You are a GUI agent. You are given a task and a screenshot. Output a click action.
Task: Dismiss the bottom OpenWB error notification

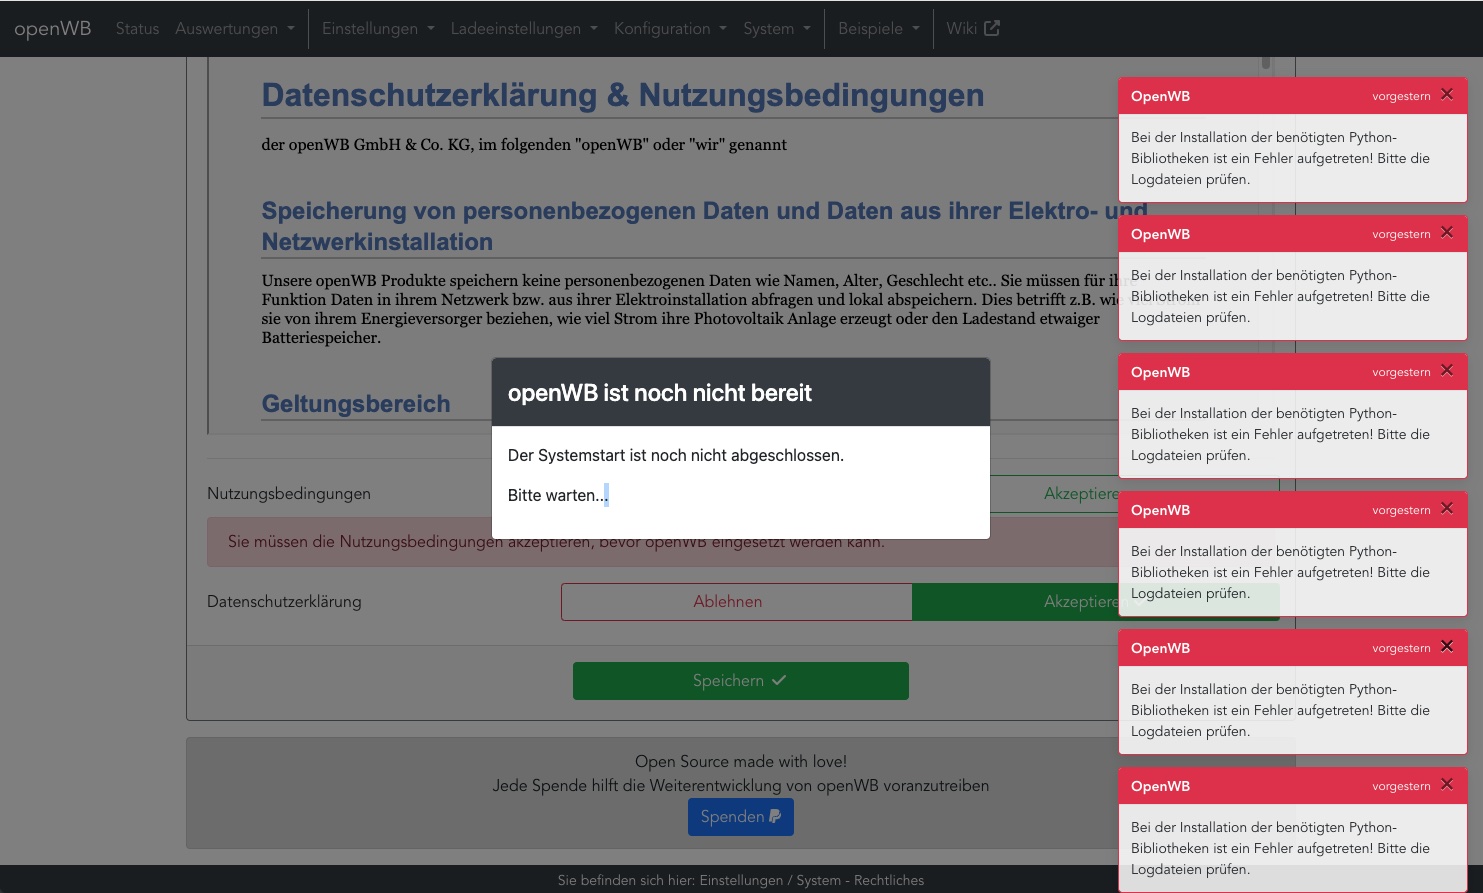point(1447,785)
